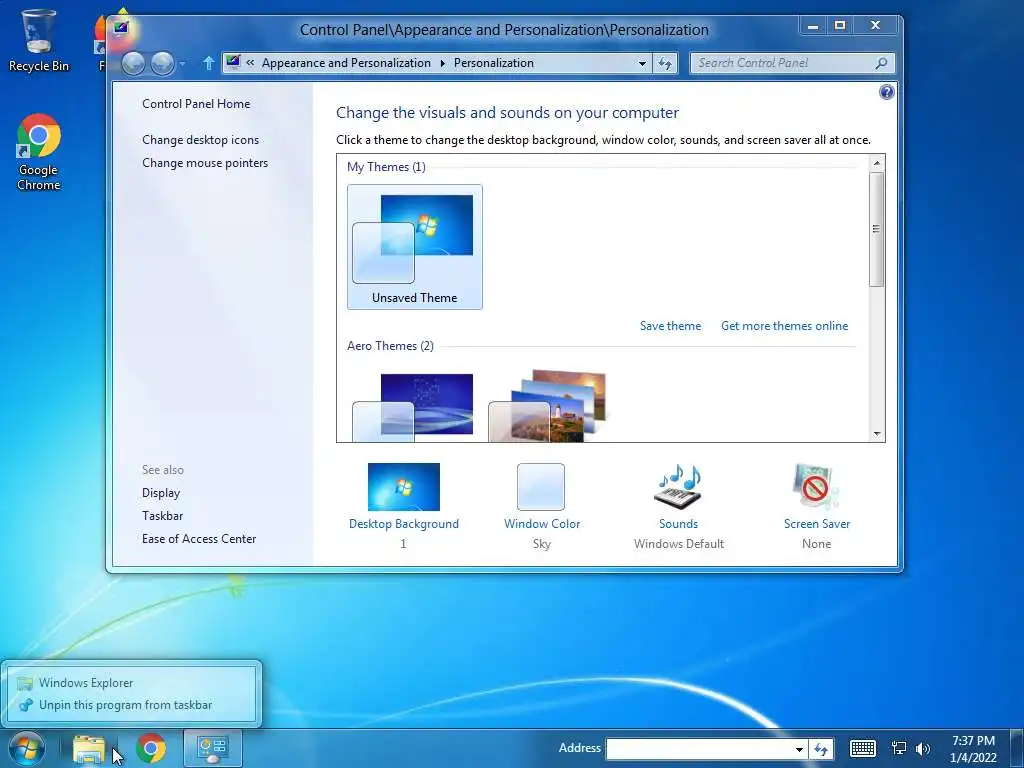Expand the address path dropdown
Viewport: 1024px width, 768px height.
642,63
